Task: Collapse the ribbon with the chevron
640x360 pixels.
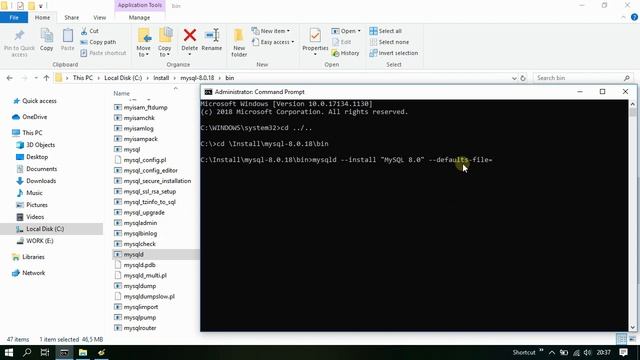Action: pyautogui.click(x=623, y=18)
